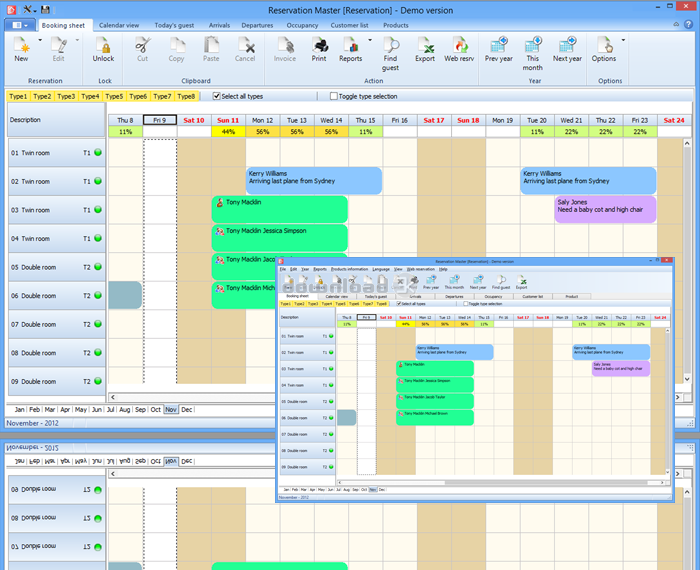Click the Export icon
The height and width of the screenshot is (570, 700).
click(x=425, y=46)
